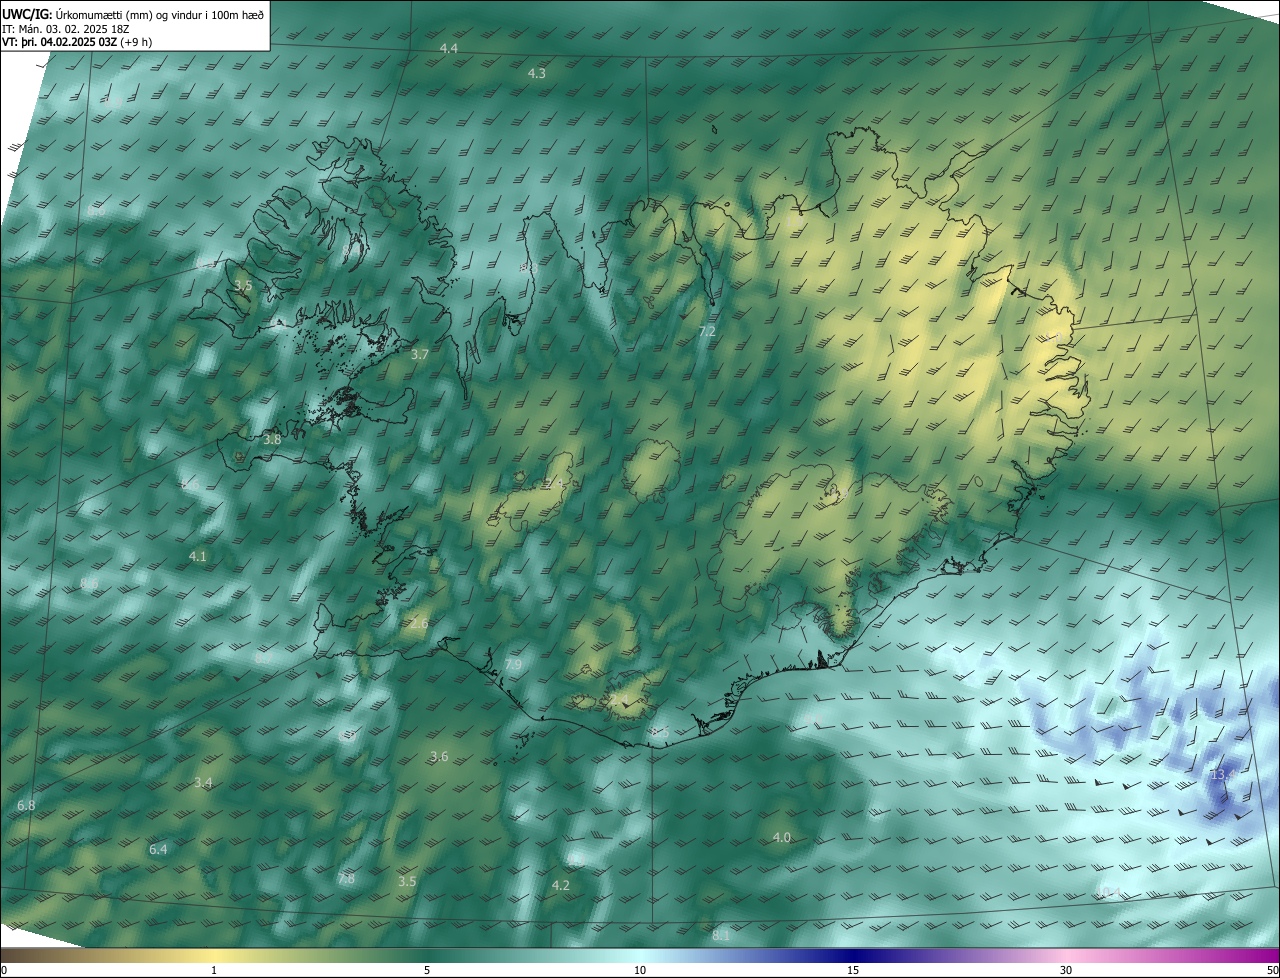This screenshot has height=978, width=1280.
Task: Click the VT valid time line in the header
Action: pyautogui.click(x=77, y=42)
